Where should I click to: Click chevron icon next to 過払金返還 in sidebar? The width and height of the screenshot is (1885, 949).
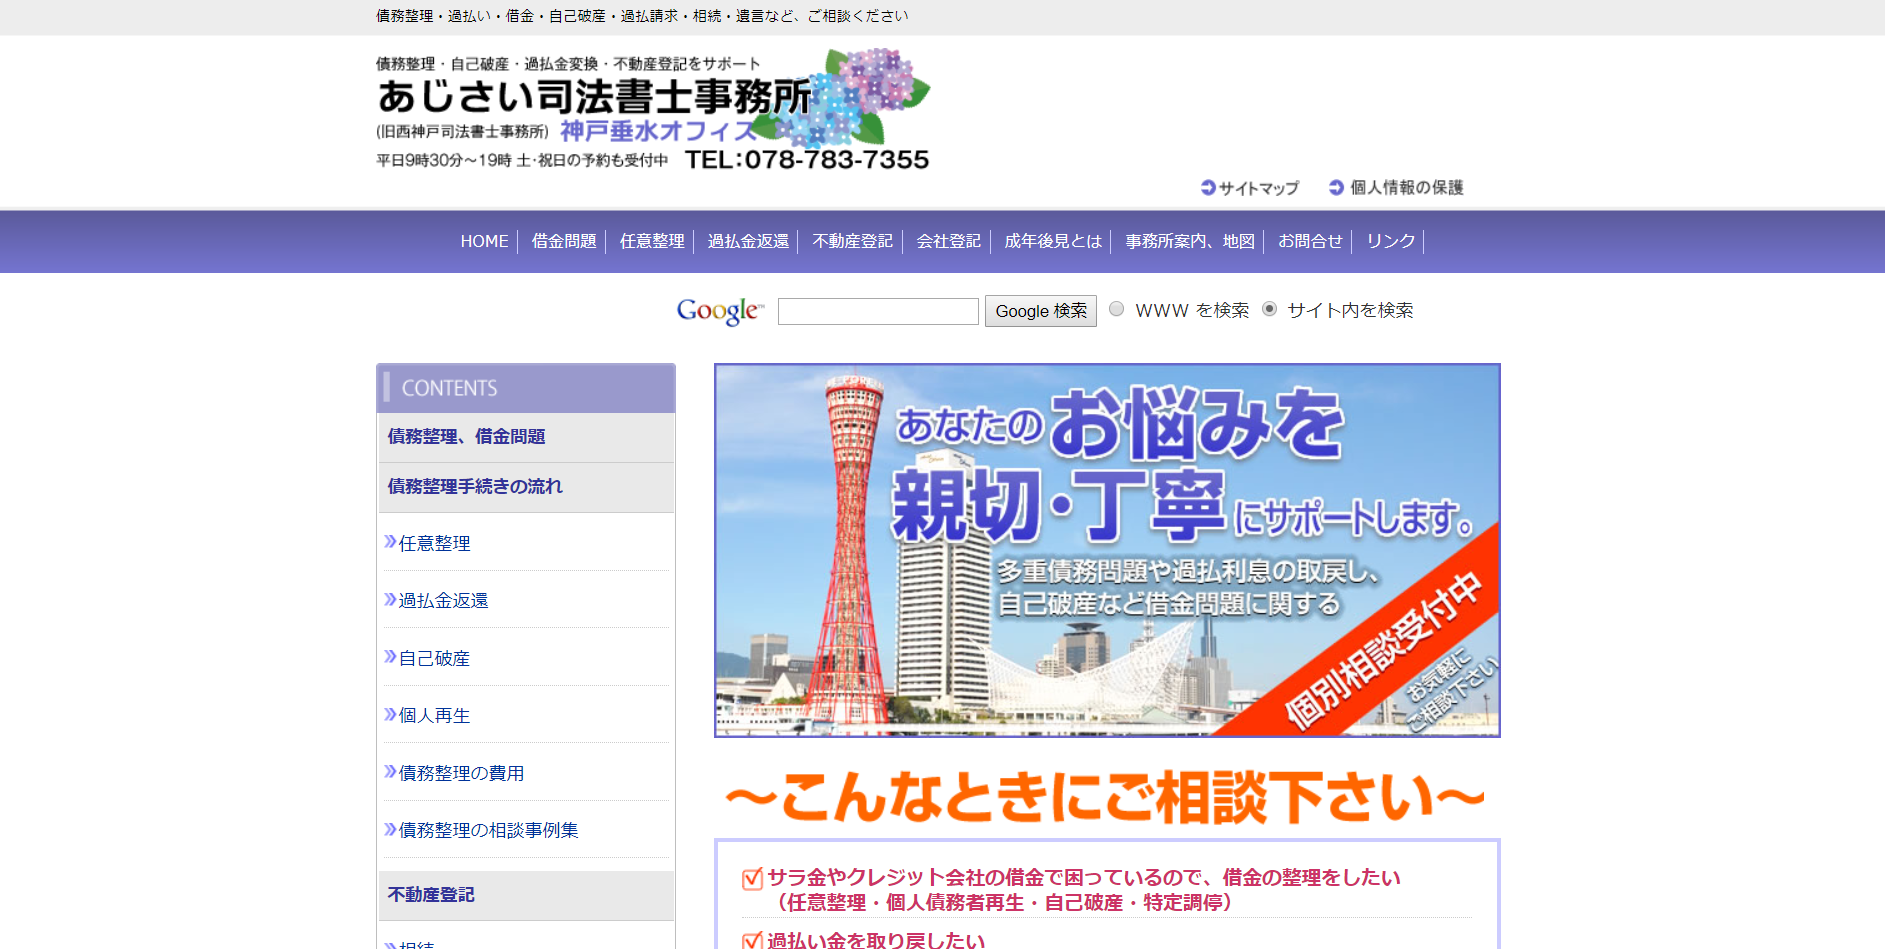pos(390,599)
